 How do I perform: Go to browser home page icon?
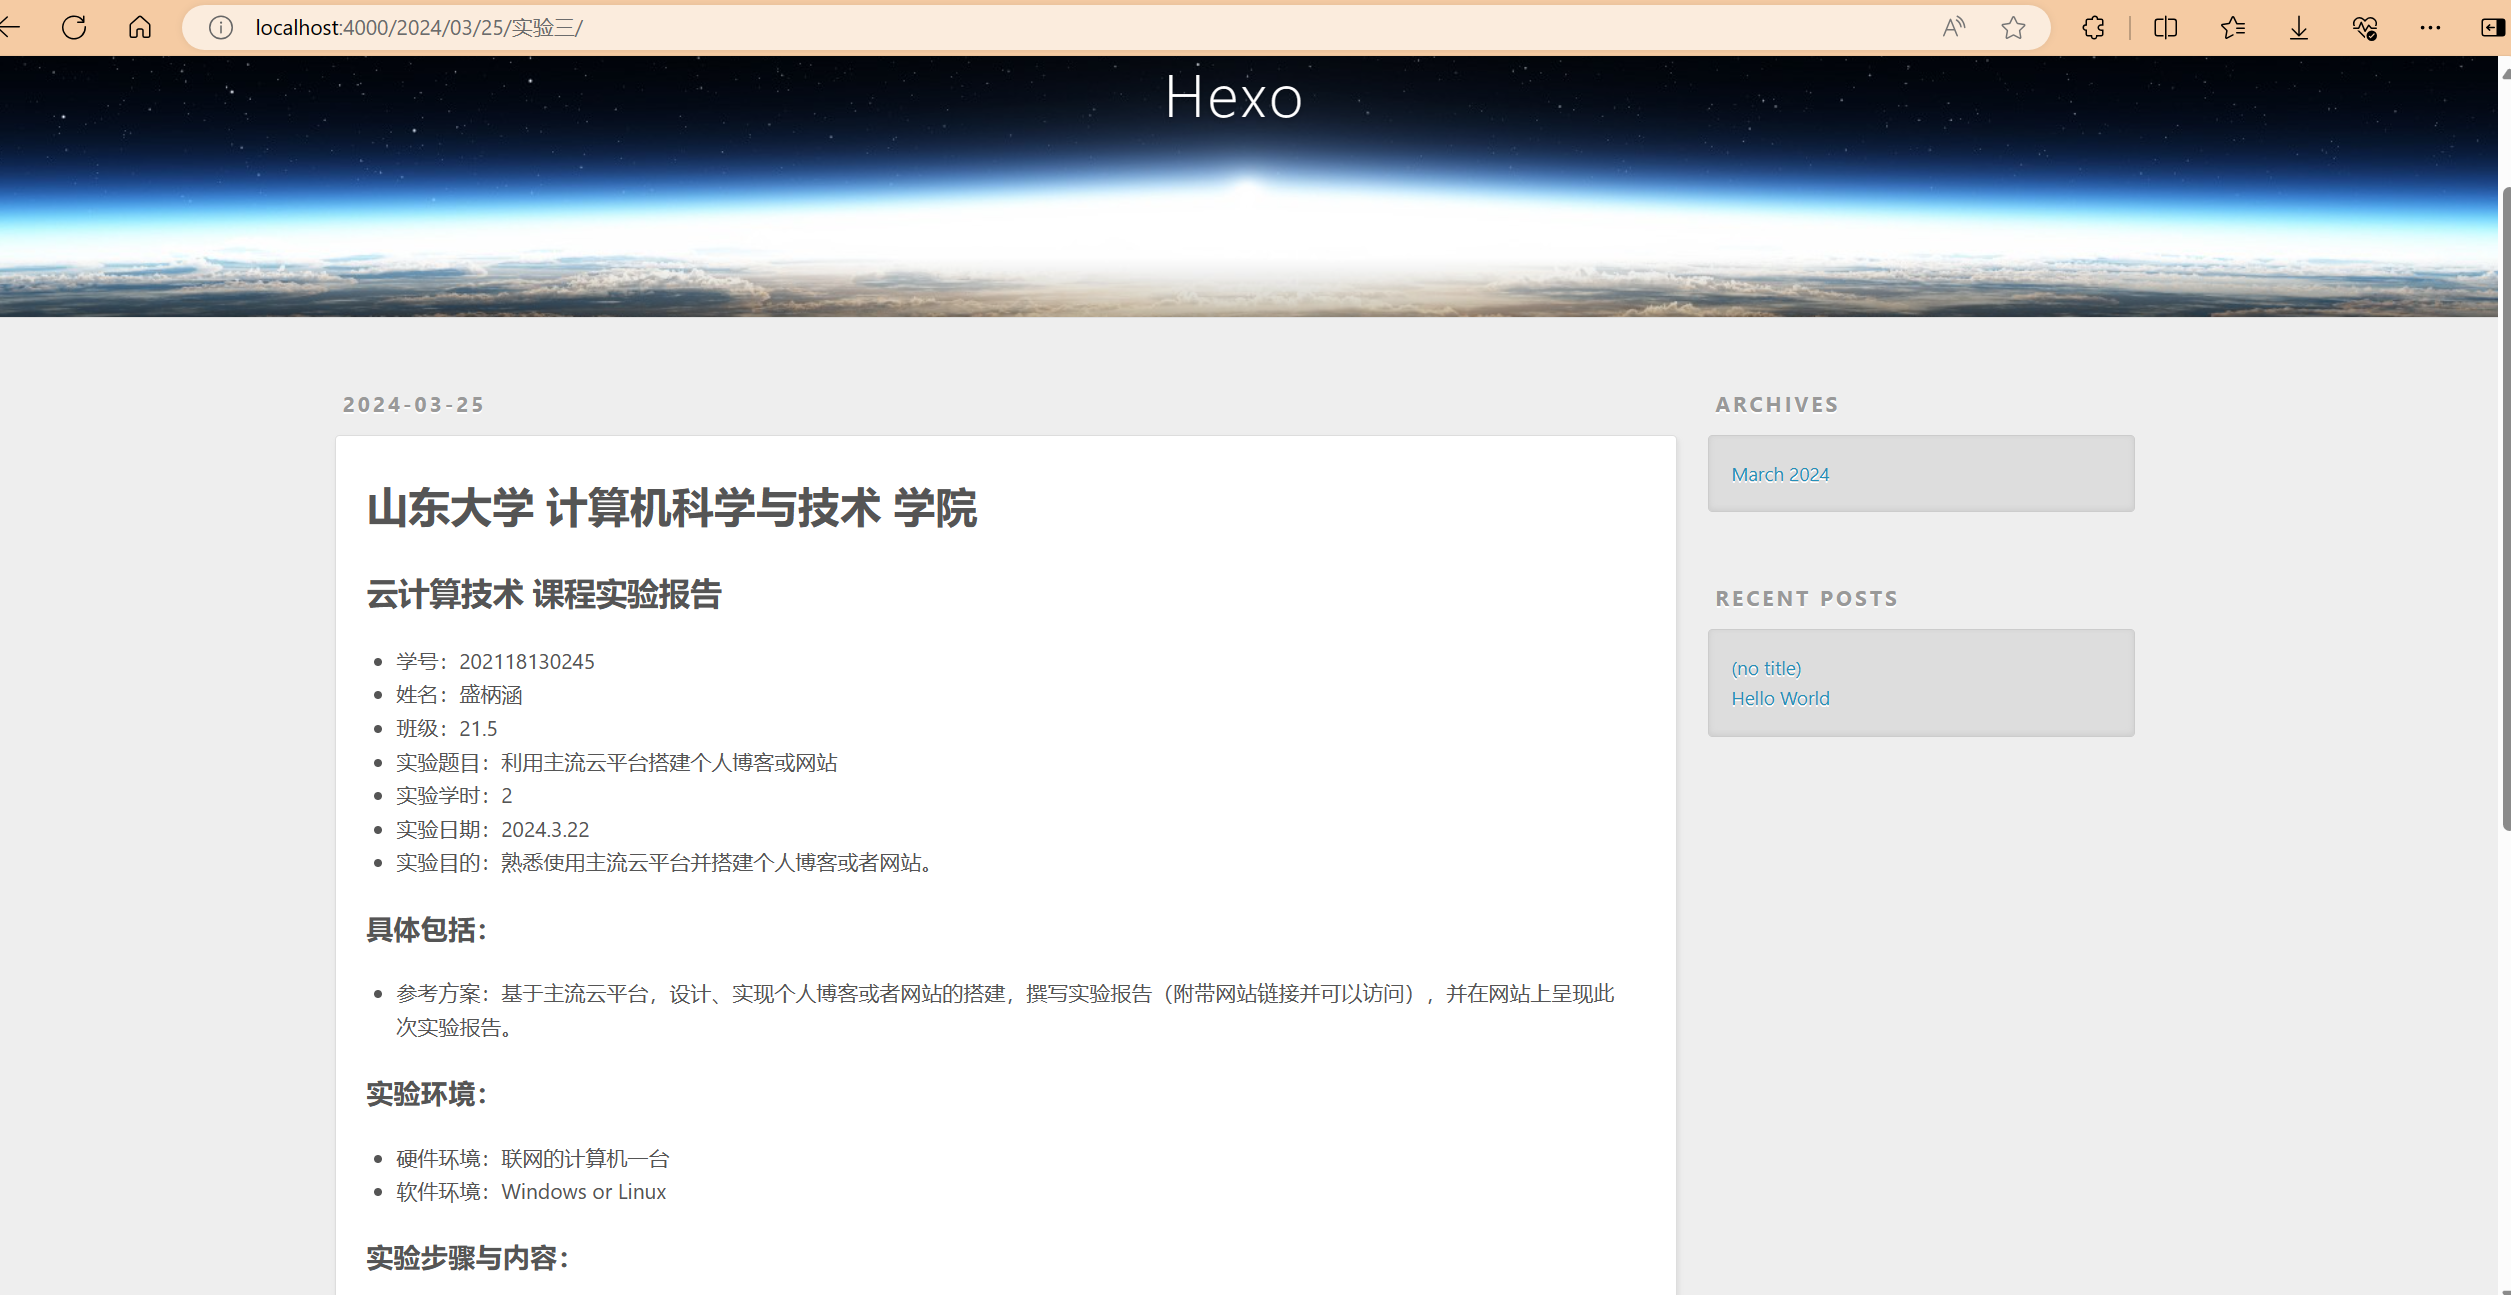[x=140, y=27]
